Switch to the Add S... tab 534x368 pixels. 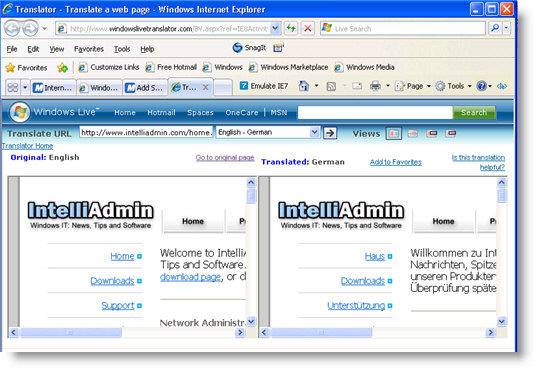[x=145, y=88]
